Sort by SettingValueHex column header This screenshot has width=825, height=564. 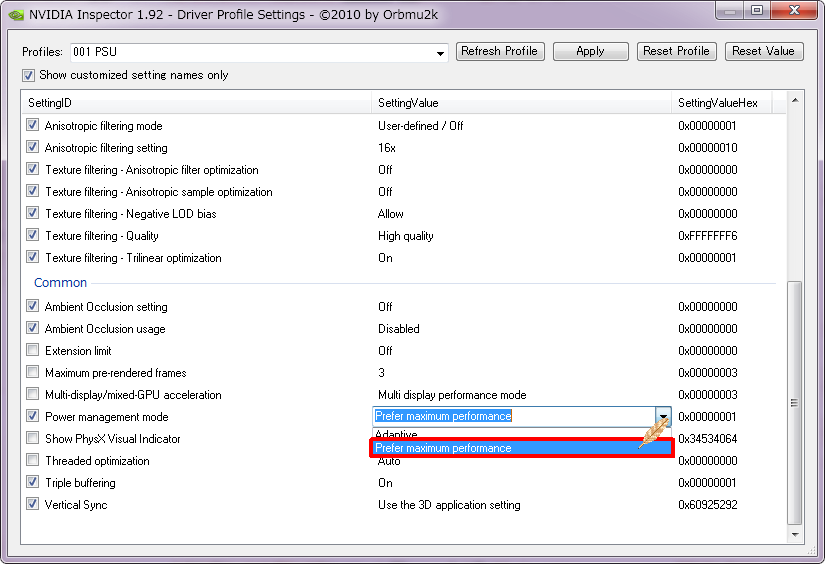722,103
